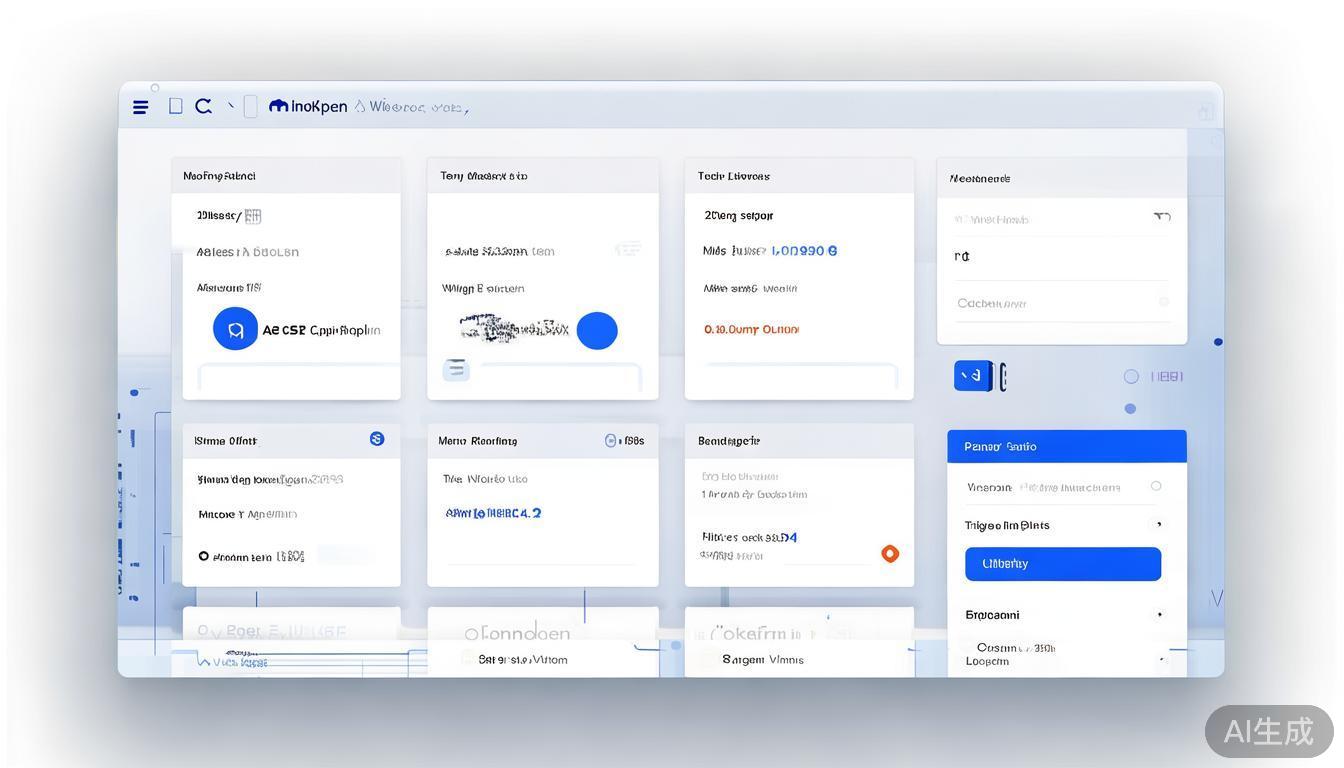
Task: Open the dropdown arrow in Meotonecs first row
Action: 1161,217
